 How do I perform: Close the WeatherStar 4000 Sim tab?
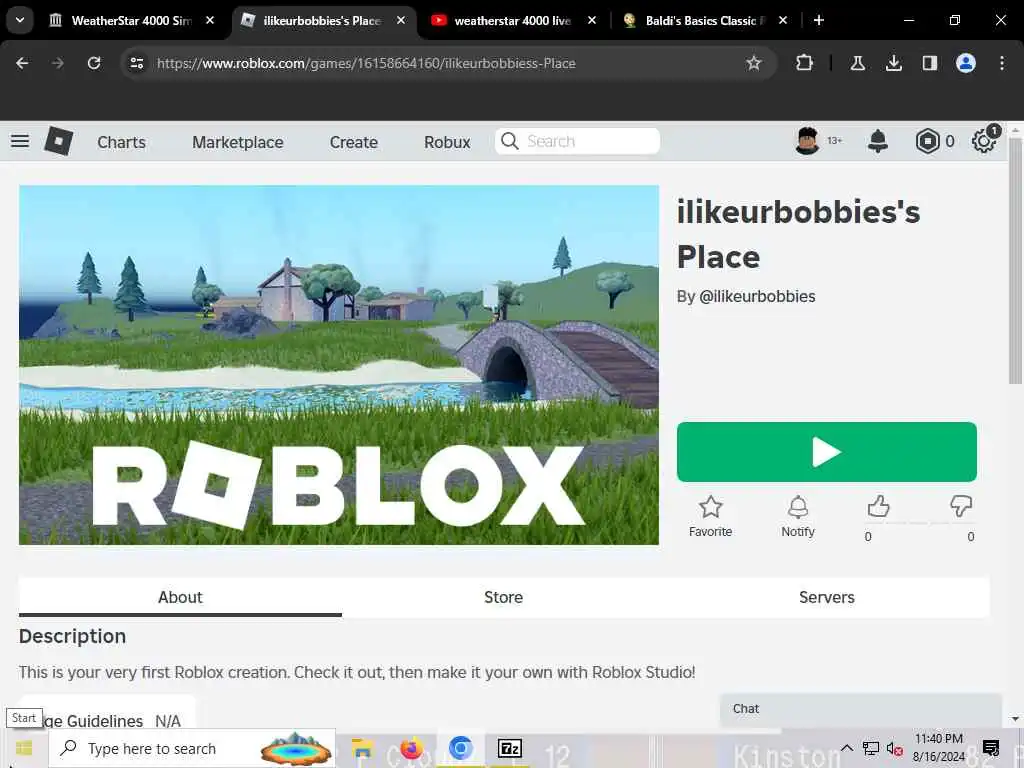210,21
